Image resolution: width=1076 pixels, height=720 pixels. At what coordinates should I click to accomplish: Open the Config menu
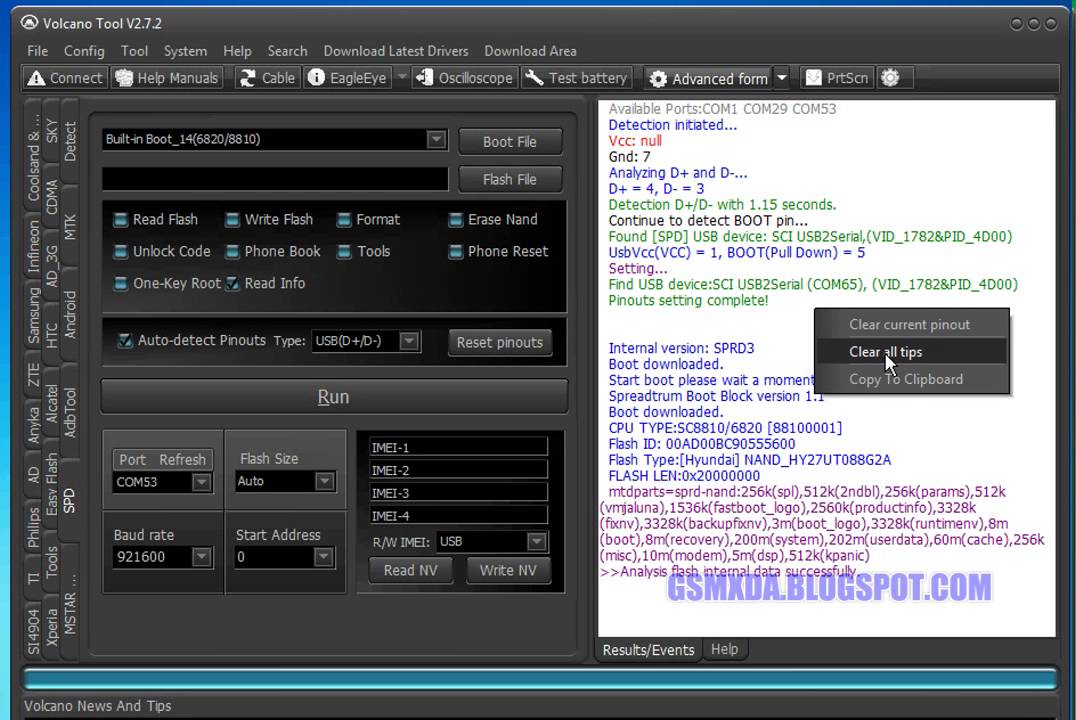click(84, 51)
